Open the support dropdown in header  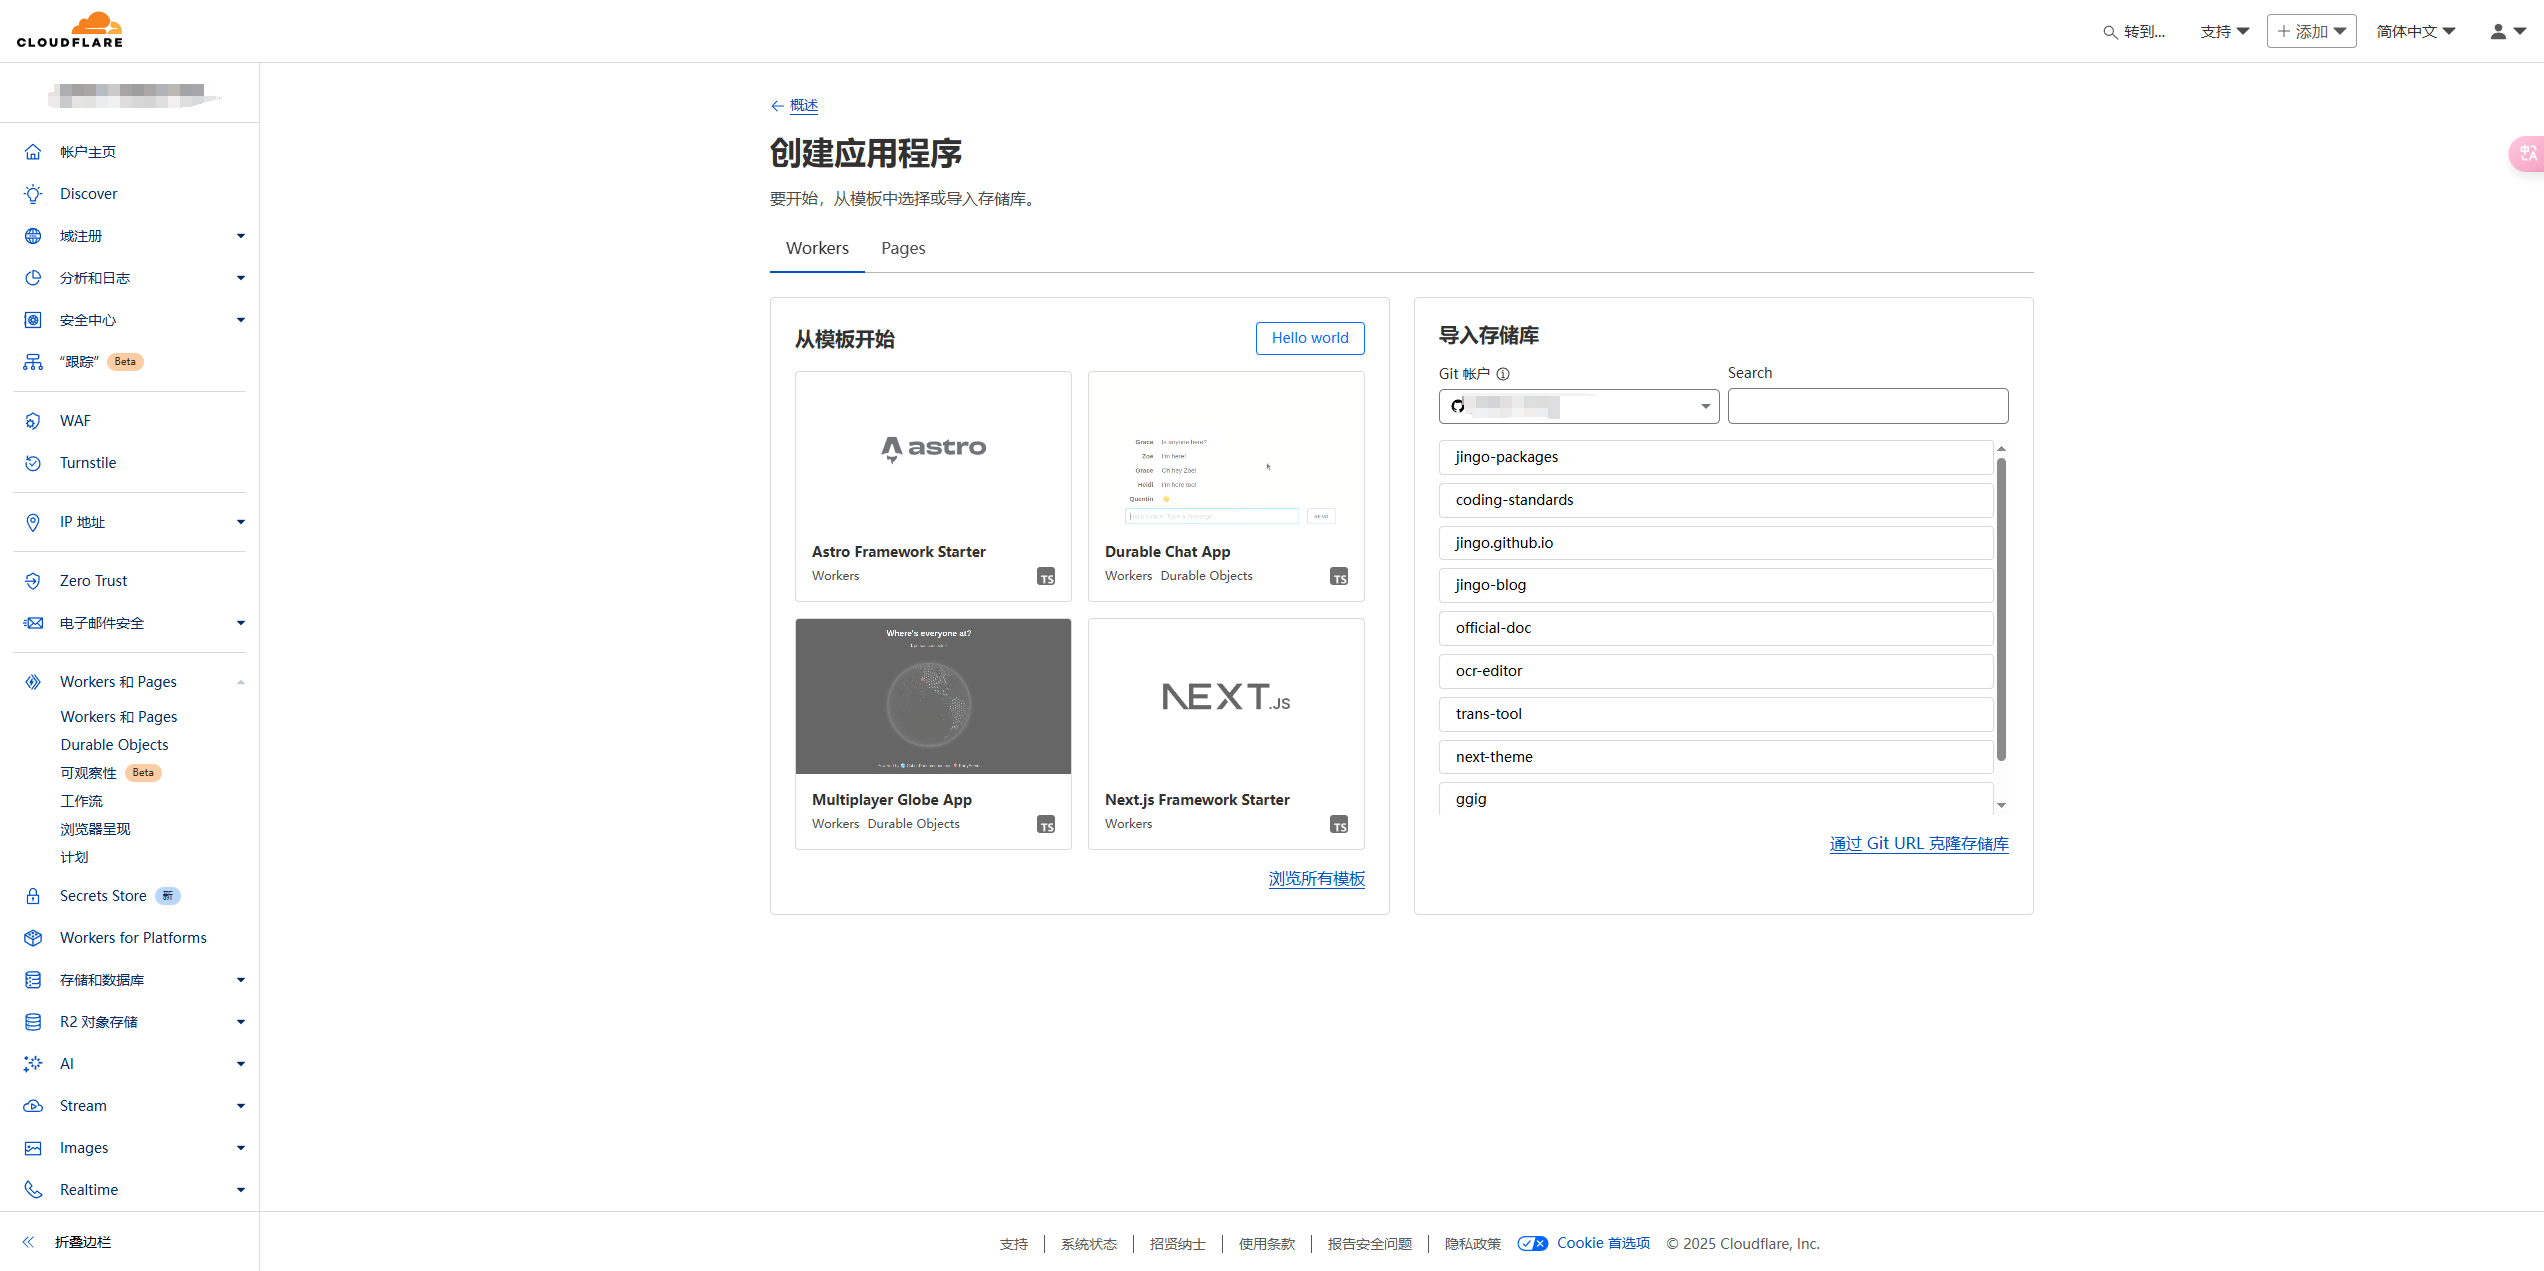click(x=2225, y=31)
